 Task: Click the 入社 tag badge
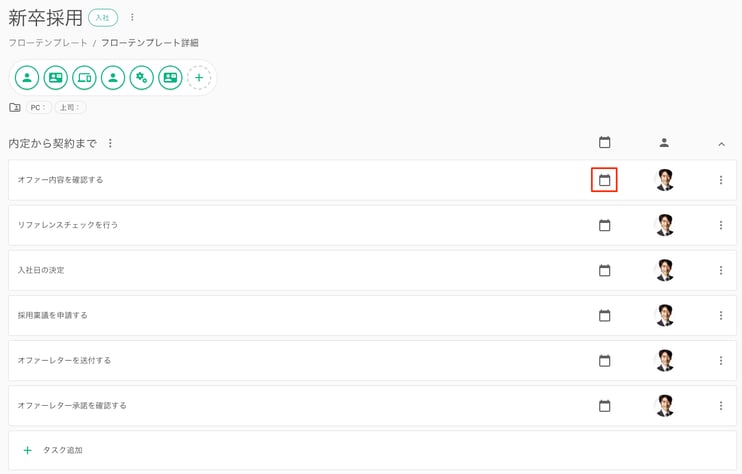tap(103, 18)
